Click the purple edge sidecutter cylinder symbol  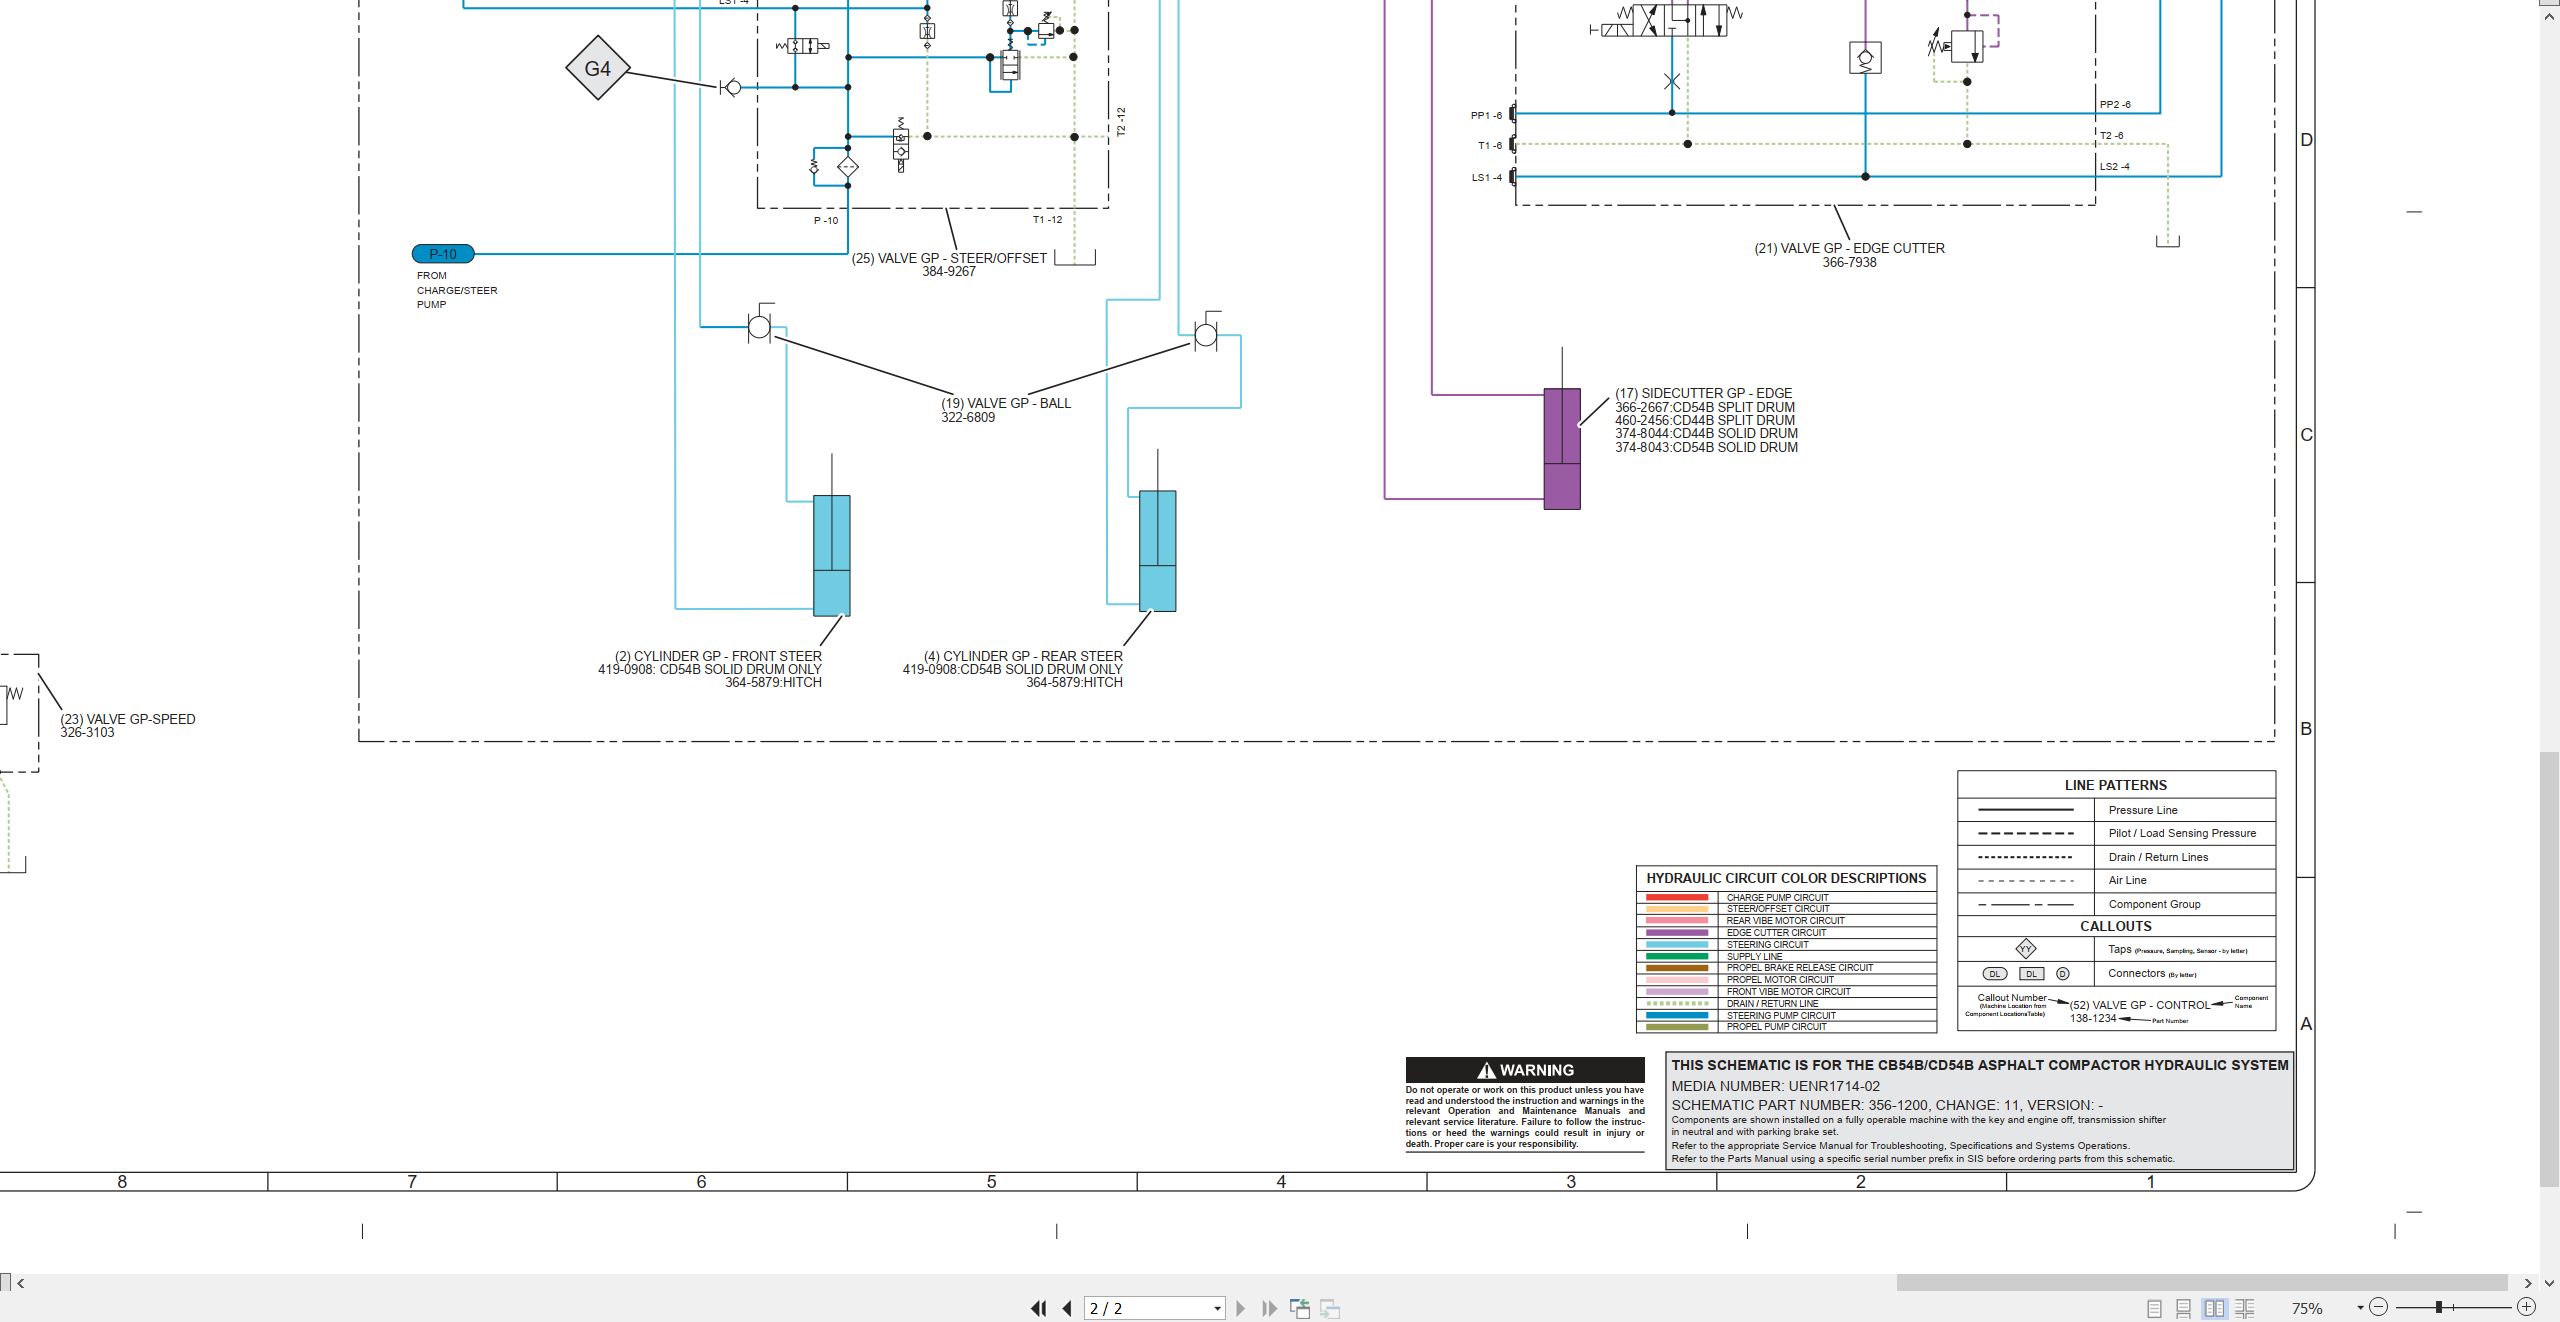[x=1562, y=449]
